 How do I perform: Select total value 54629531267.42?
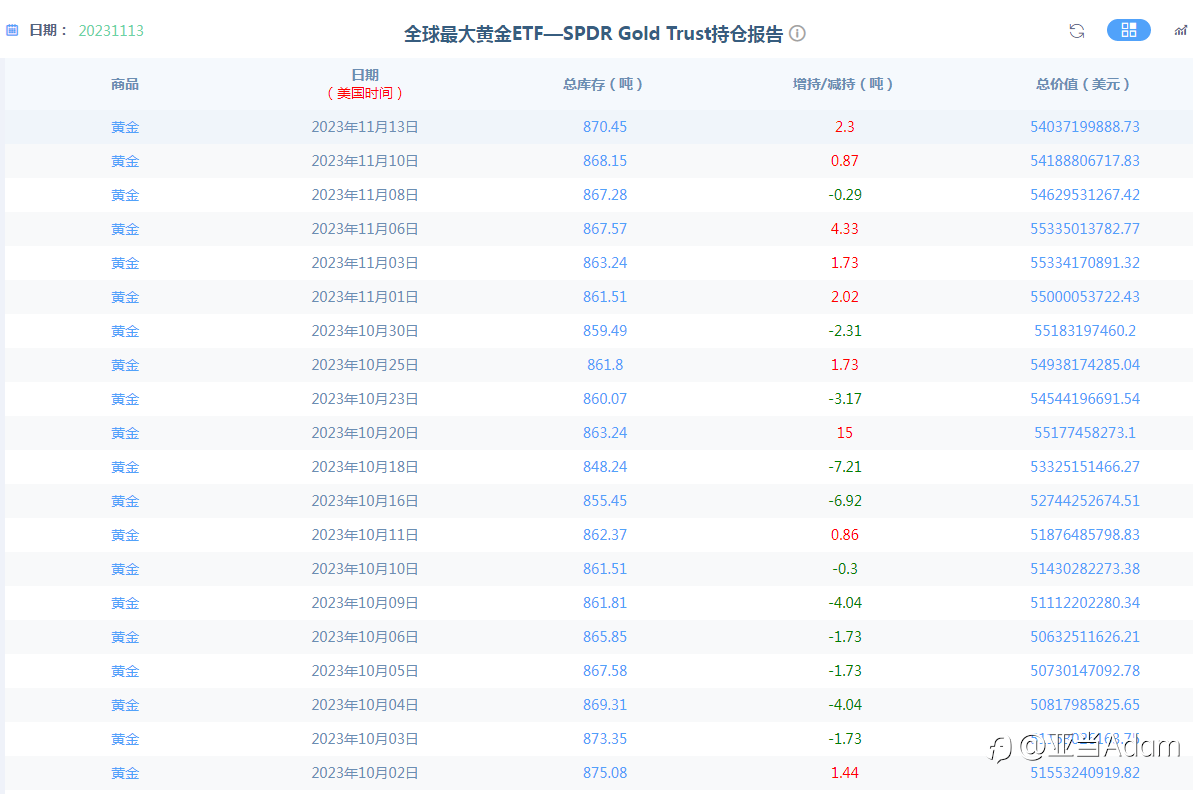1085,195
